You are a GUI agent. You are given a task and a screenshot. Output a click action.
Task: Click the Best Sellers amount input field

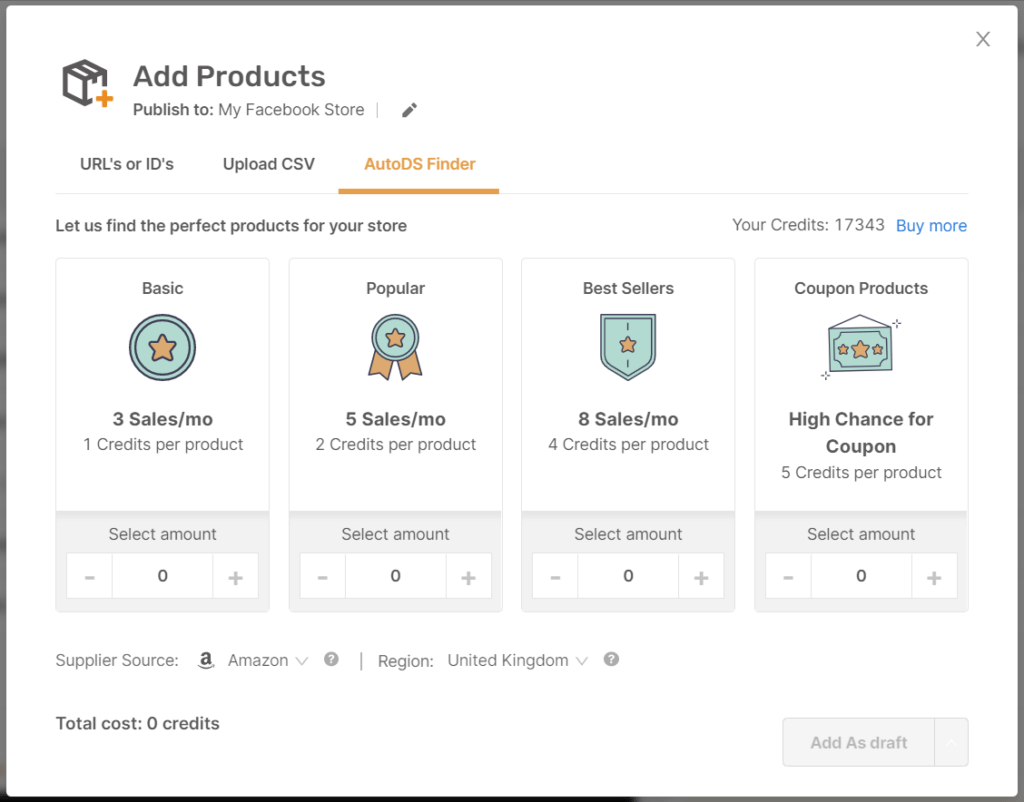pyautogui.click(x=628, y=576)
